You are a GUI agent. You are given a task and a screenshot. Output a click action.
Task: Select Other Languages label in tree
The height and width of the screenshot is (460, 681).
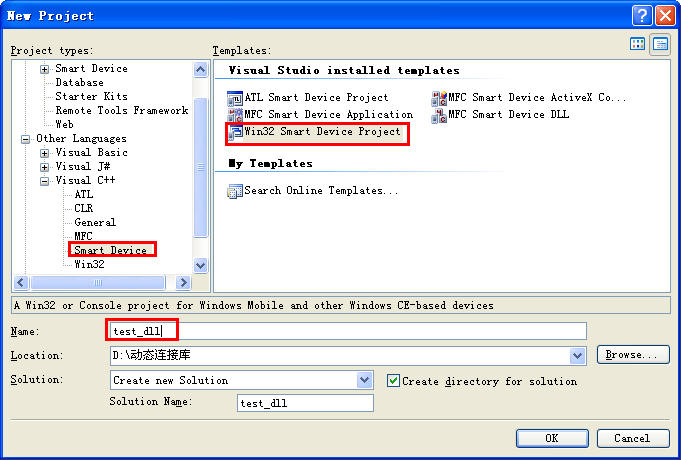(x=81, y=139)
